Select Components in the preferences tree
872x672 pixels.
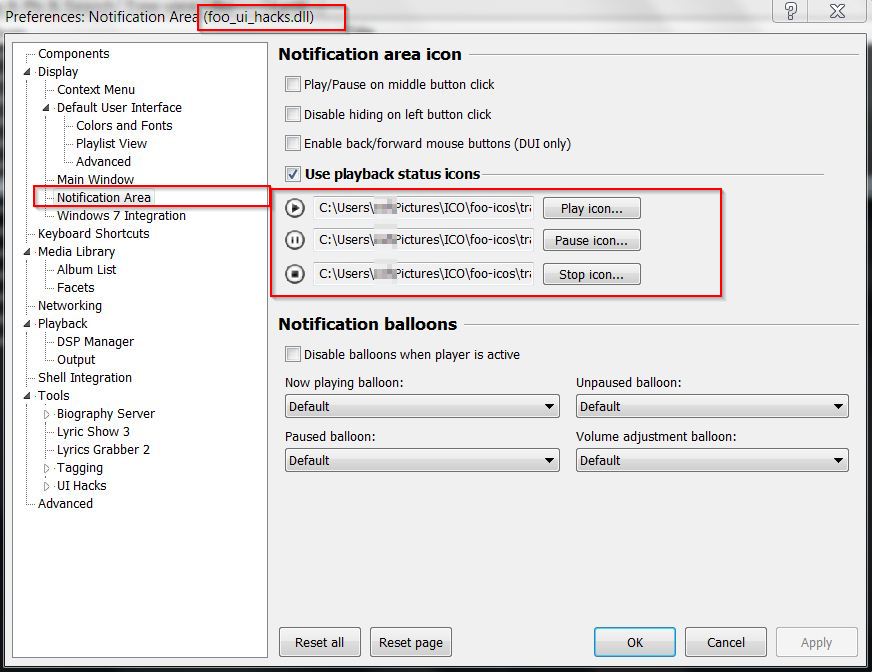[73, 53]
